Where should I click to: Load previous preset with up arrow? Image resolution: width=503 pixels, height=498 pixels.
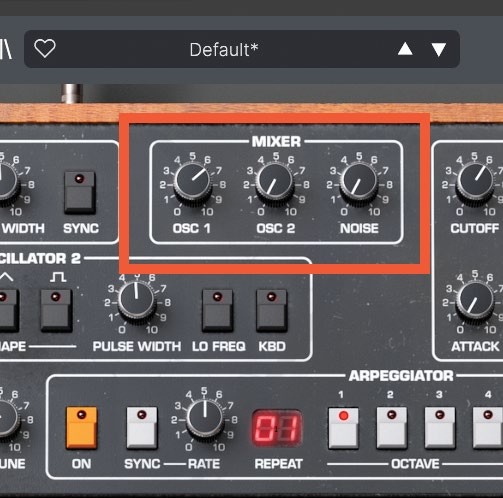(x=405, y=49)
